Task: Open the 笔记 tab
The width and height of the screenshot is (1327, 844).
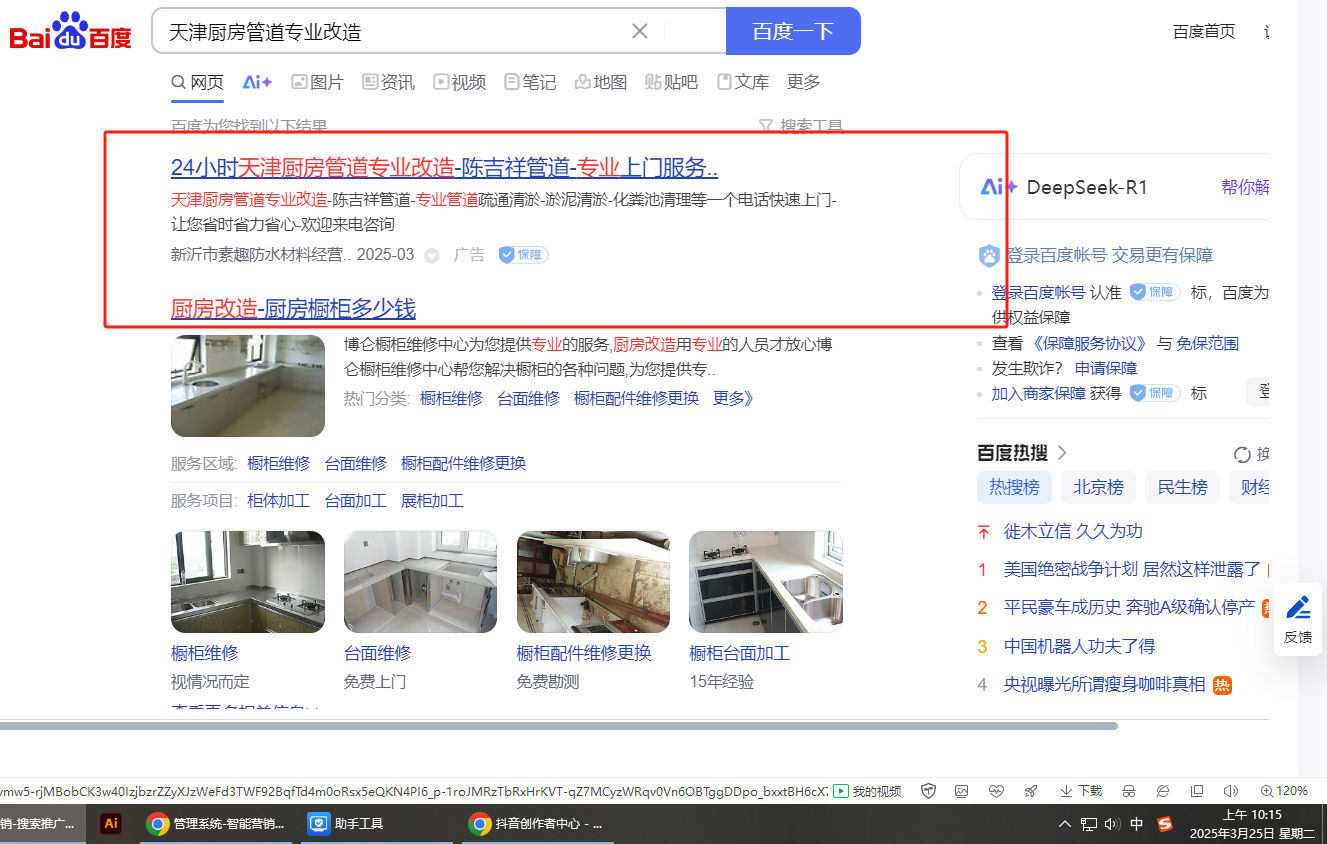Action: (x=530, y=82)
